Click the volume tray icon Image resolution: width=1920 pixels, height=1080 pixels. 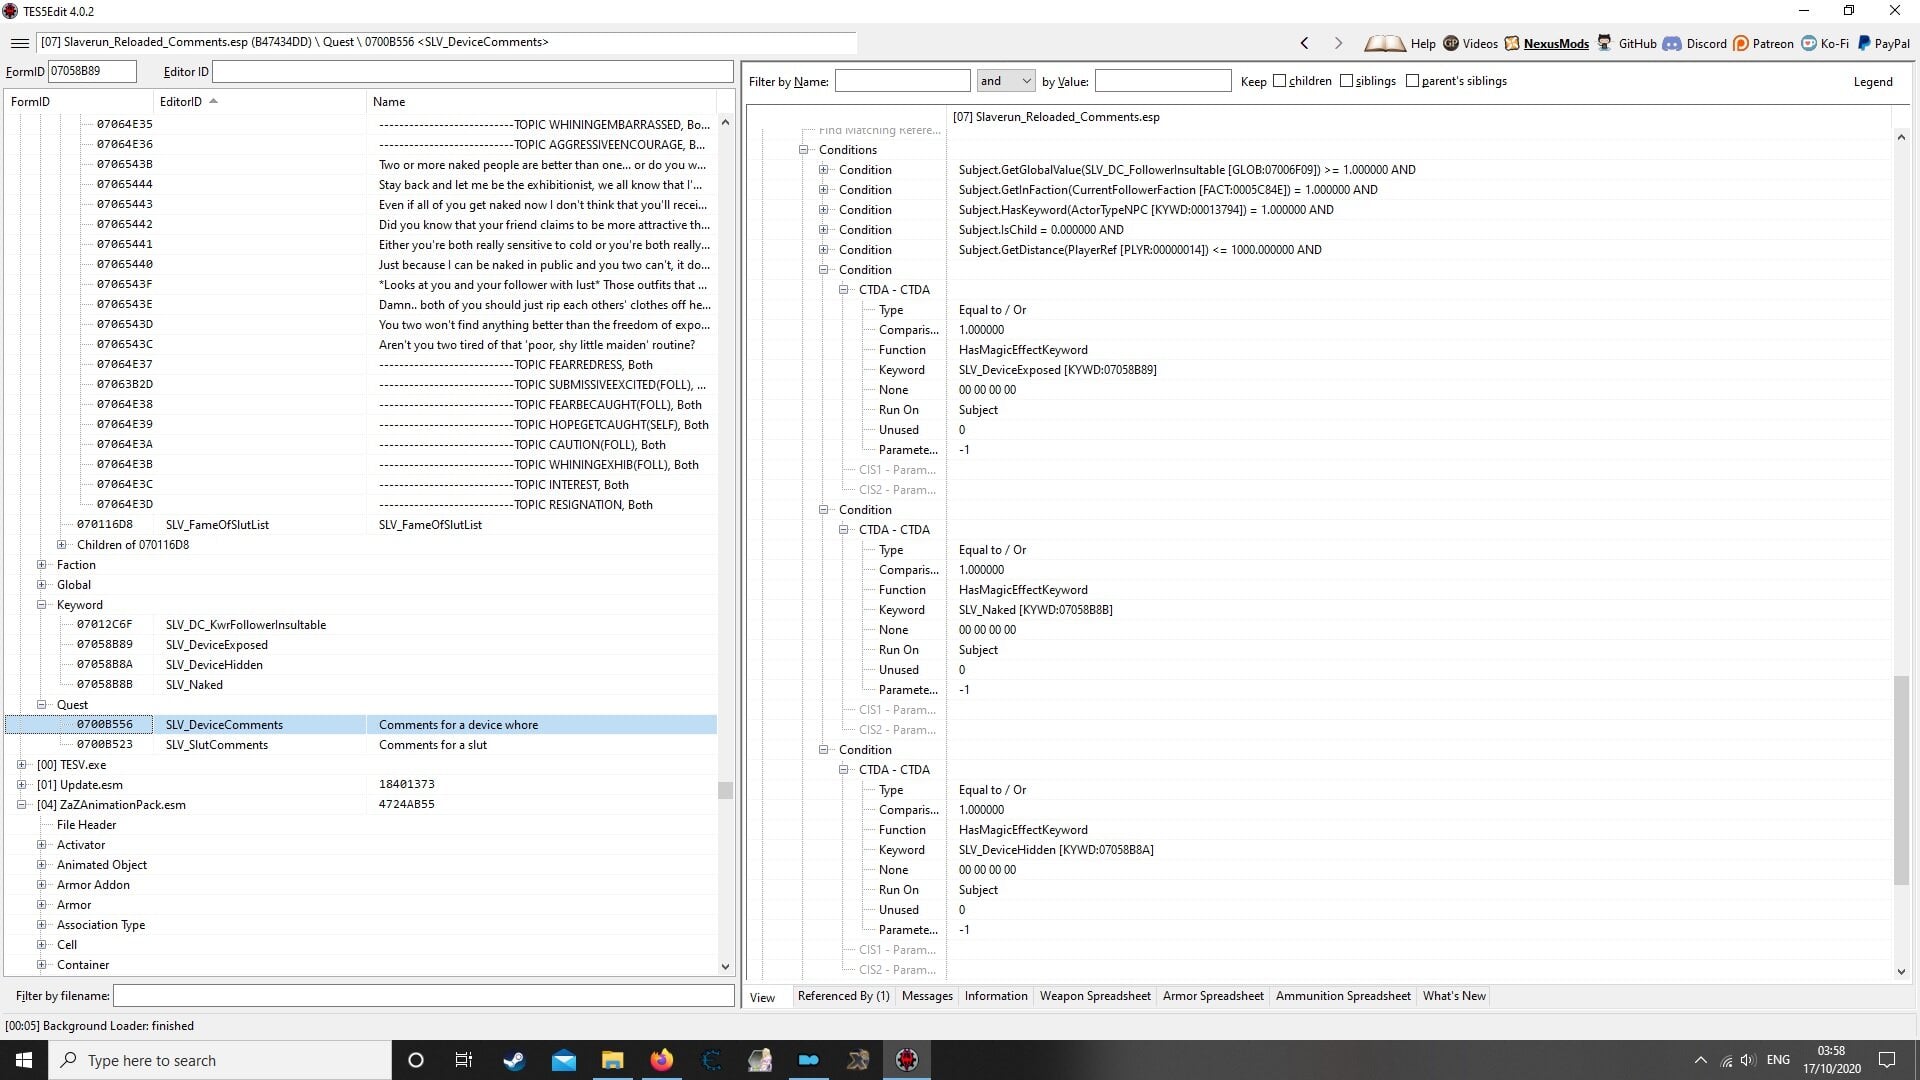click(1747, 1060)
